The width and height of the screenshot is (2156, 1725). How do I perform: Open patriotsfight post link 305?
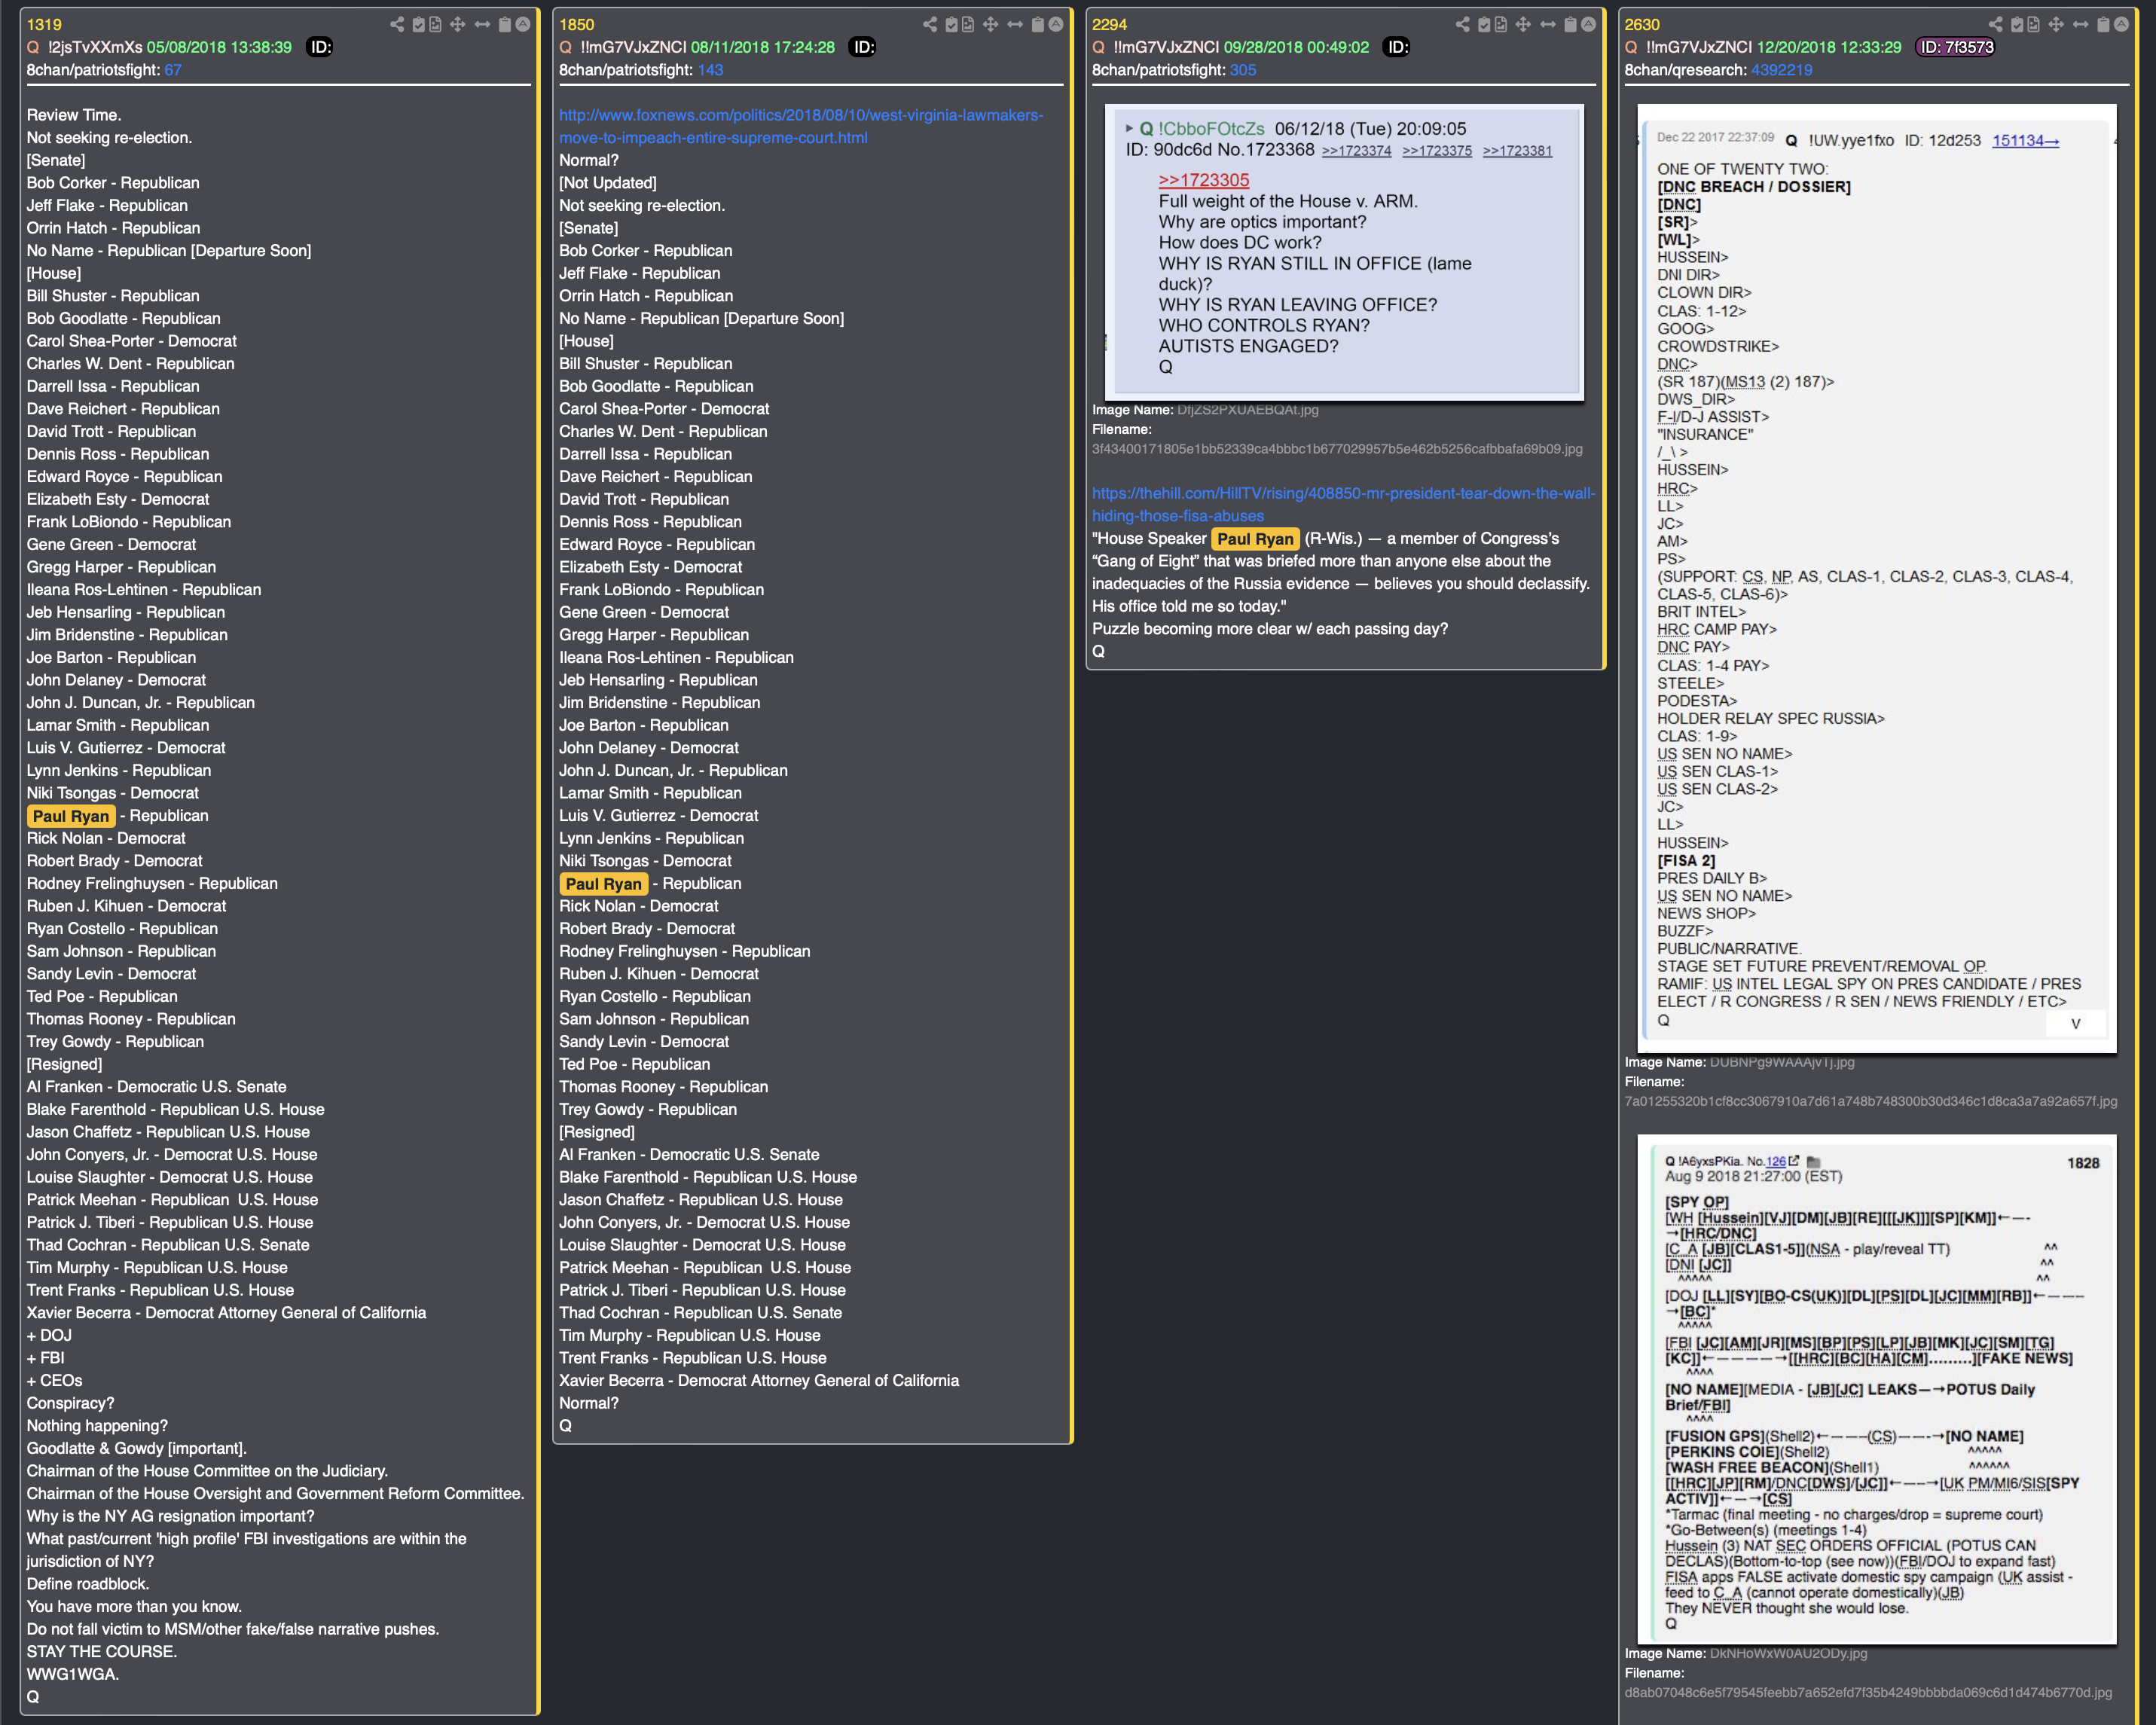click(1243, 70)
